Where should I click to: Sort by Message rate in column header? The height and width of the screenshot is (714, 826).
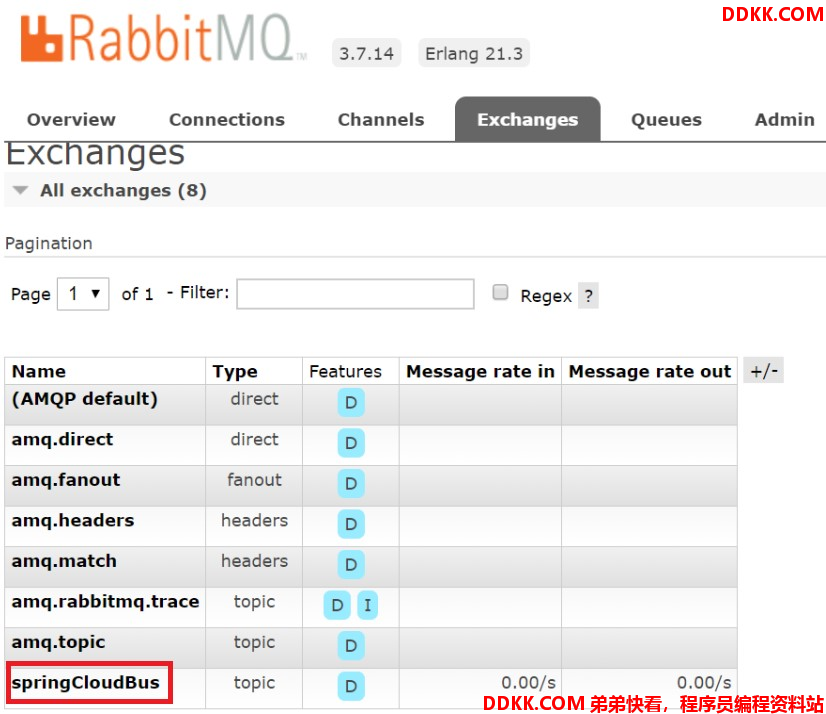[480, 371]
